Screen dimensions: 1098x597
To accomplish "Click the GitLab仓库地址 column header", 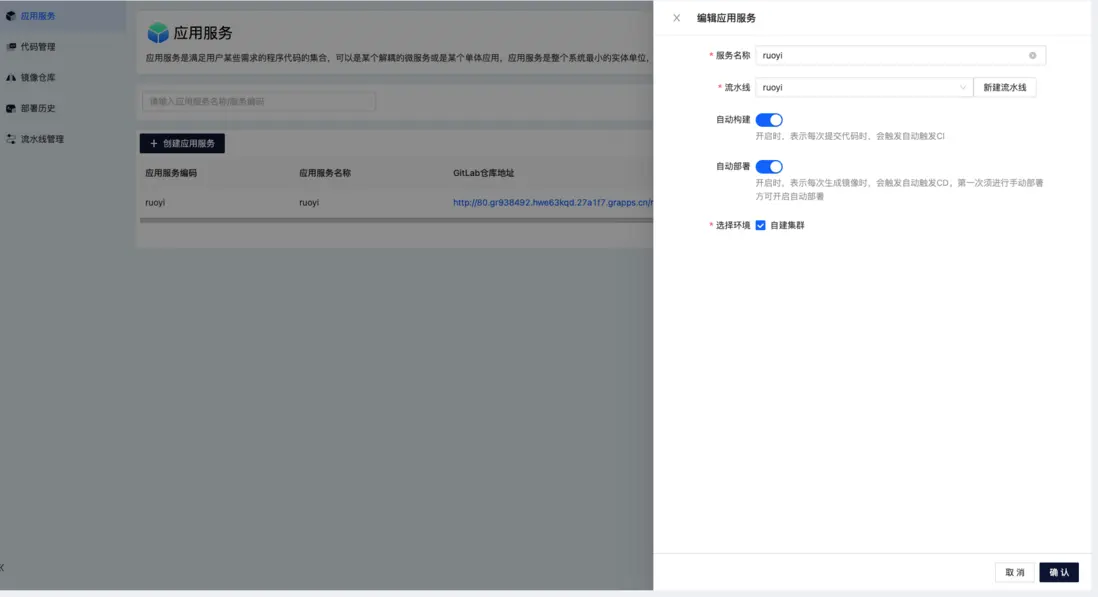I will [x=483, y=173].
